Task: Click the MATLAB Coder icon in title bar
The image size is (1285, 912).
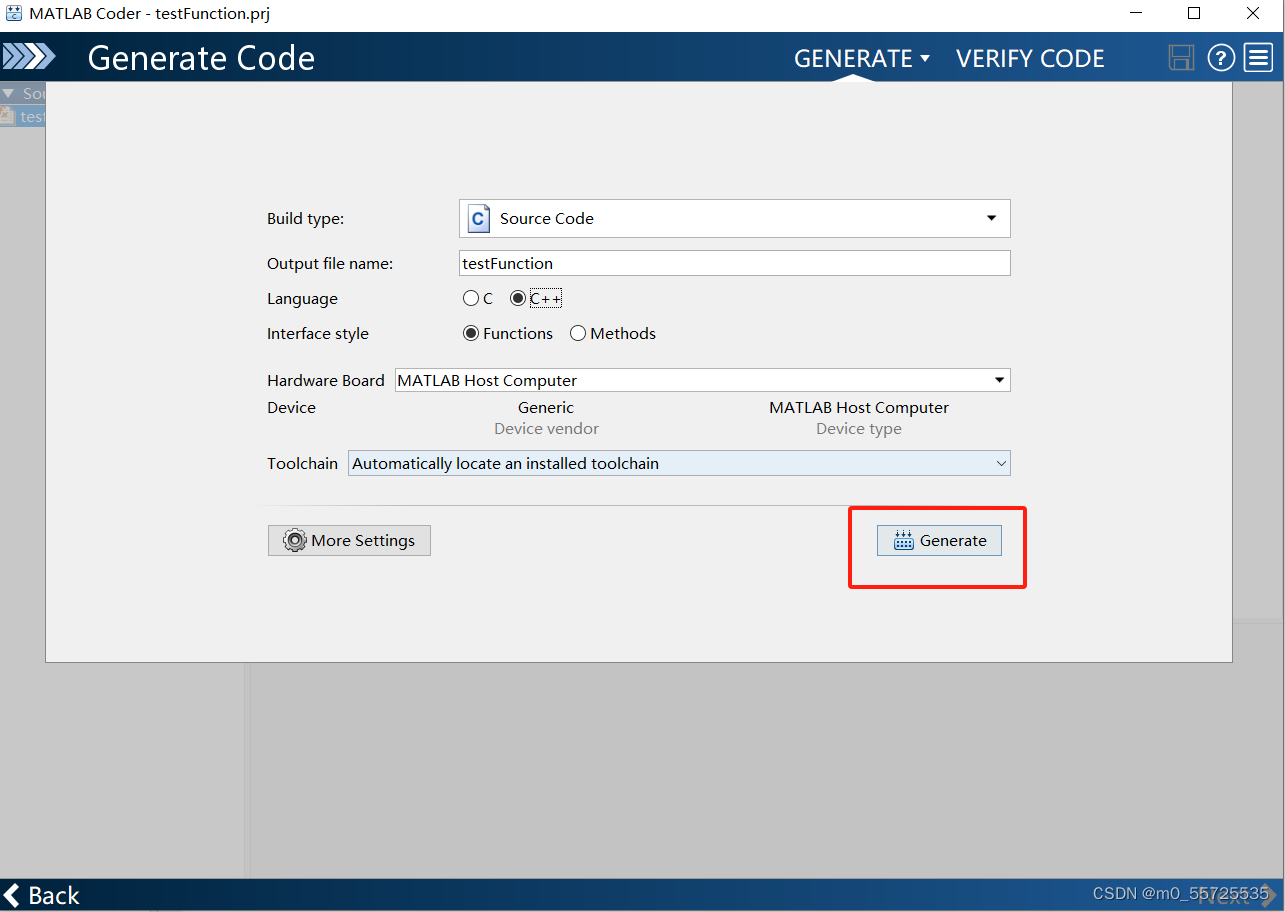Action: (14, 13)
